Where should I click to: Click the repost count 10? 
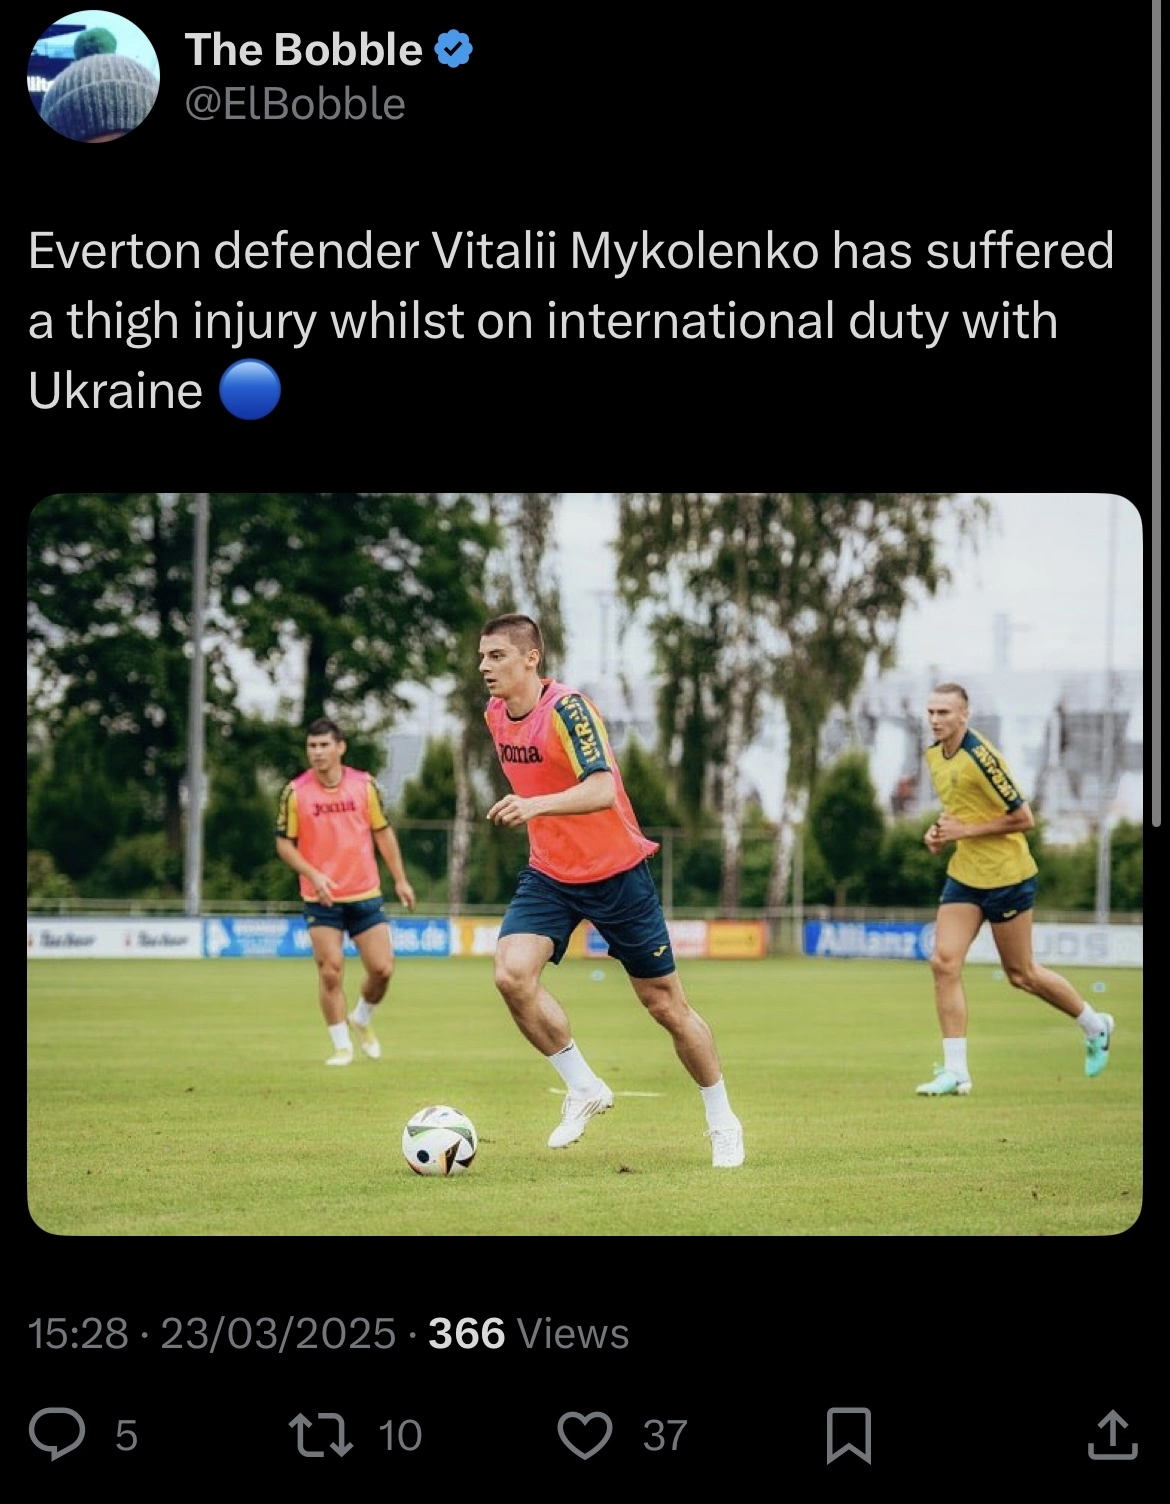400,1435
